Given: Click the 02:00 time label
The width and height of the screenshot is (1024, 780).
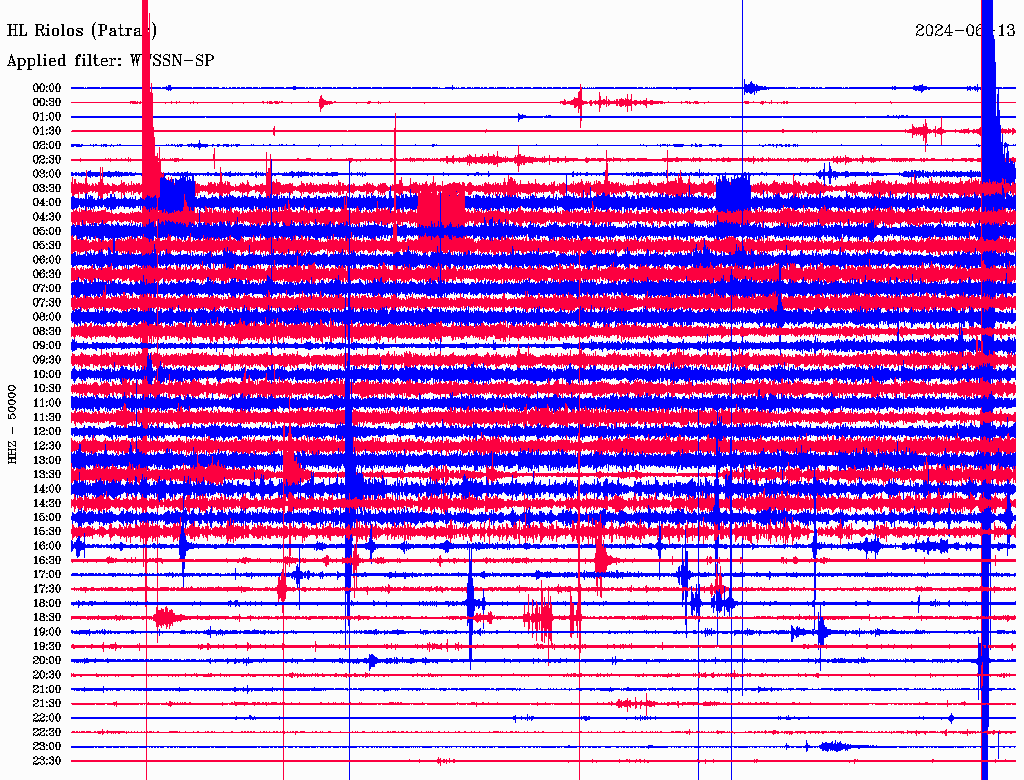Looking at the screenshot, I should coord(47,145).
